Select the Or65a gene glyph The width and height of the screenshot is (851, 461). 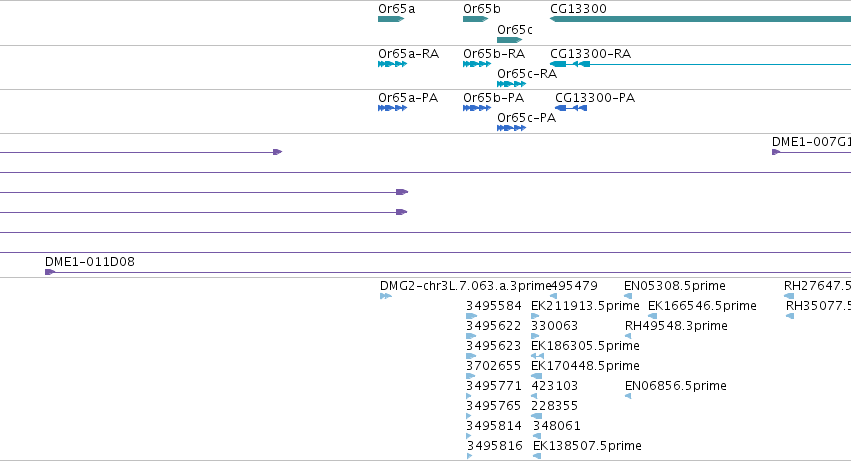391,19
